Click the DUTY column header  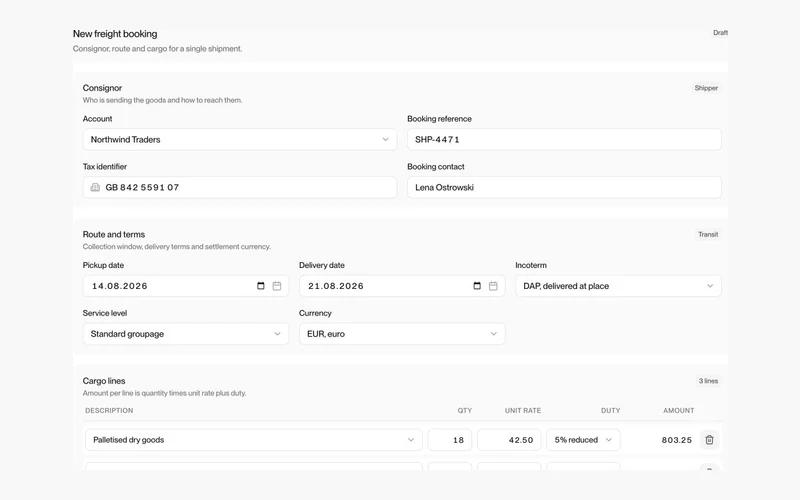point(610,410)
